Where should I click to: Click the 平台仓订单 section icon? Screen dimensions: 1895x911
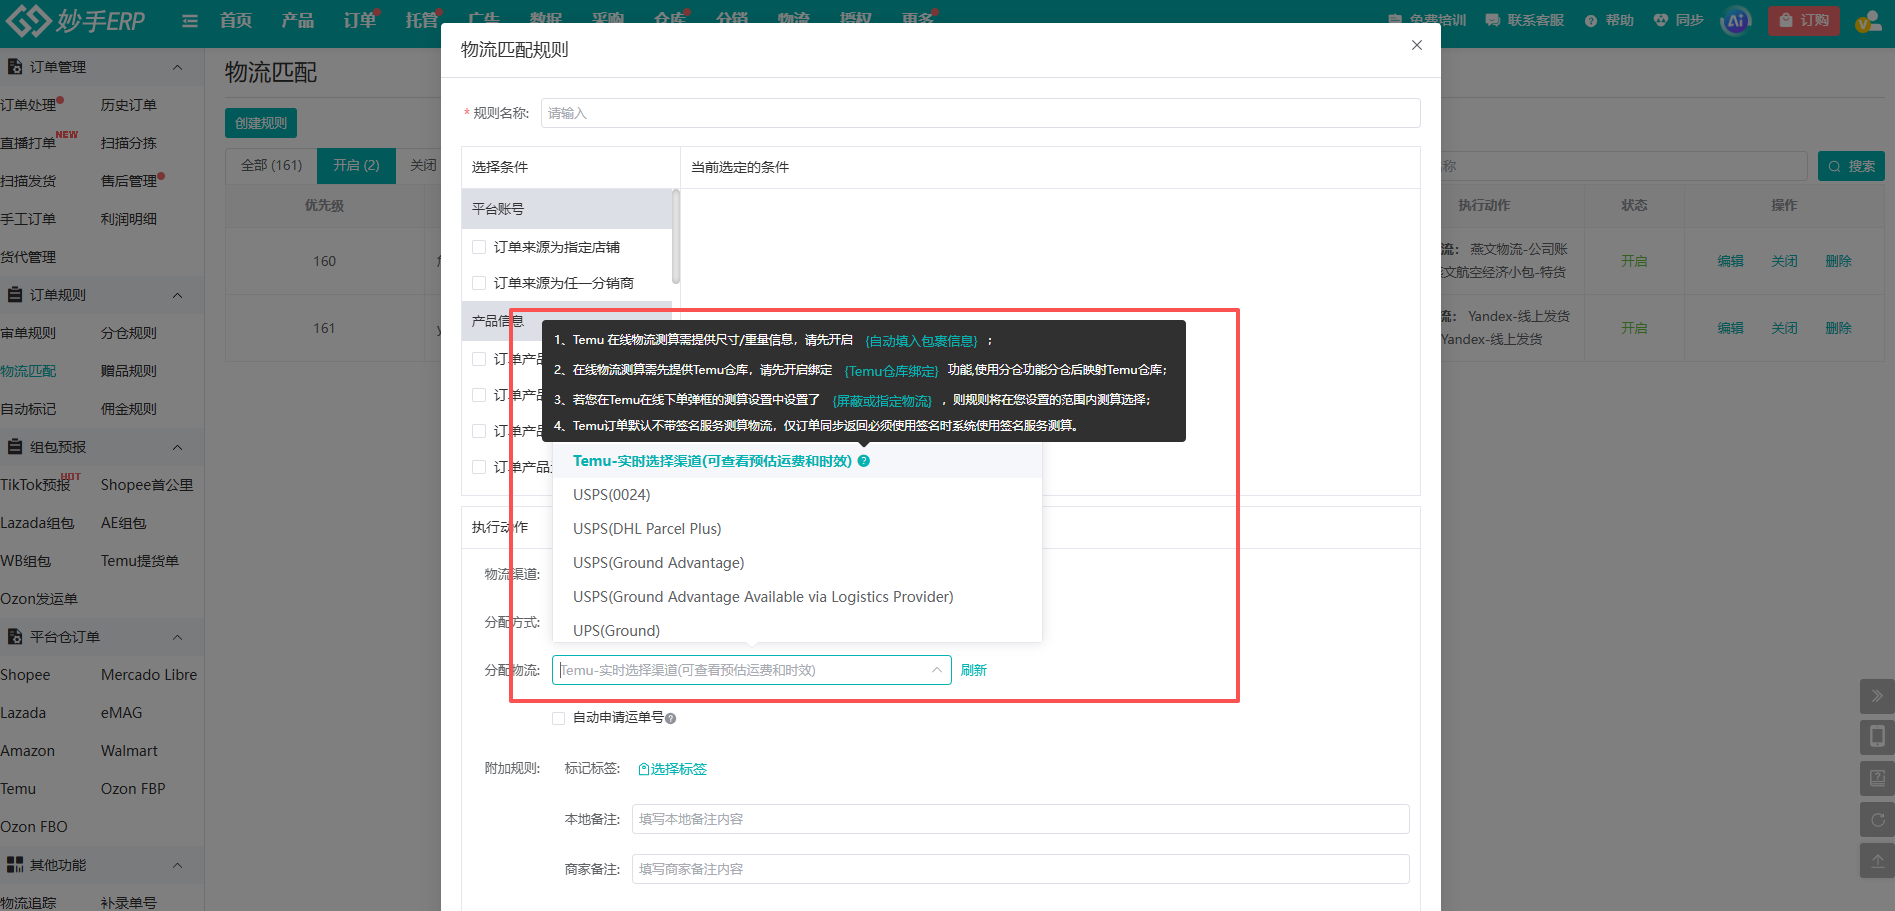pos(15,637)
